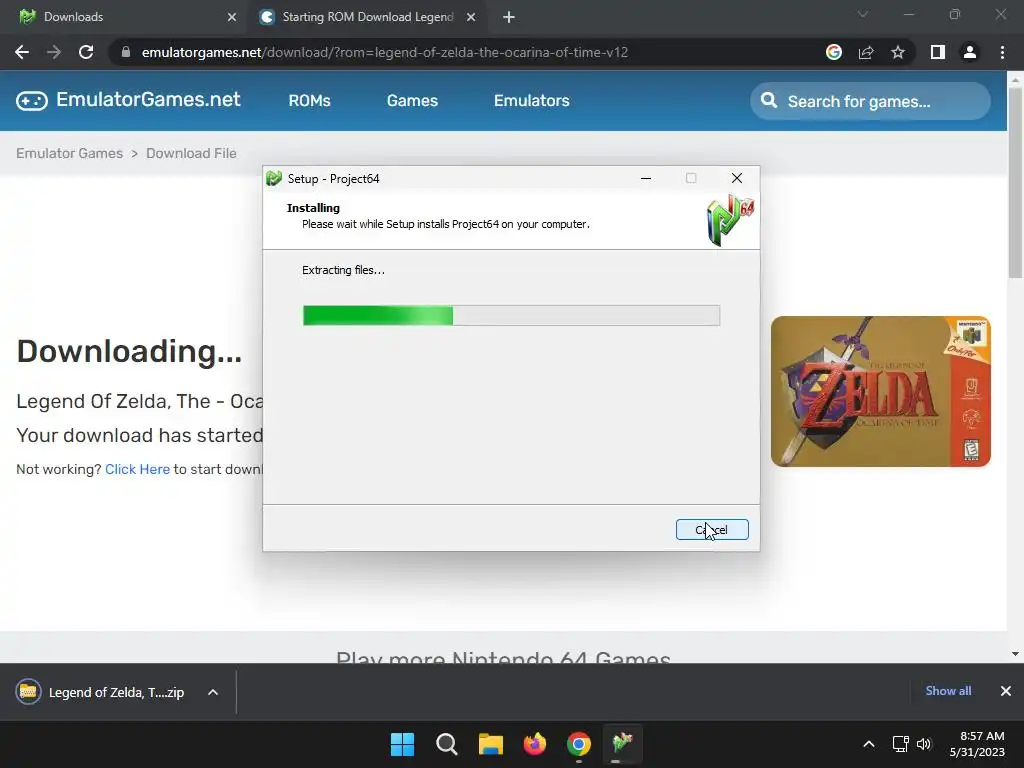Click the address bar URL

[x=385, y=52]
